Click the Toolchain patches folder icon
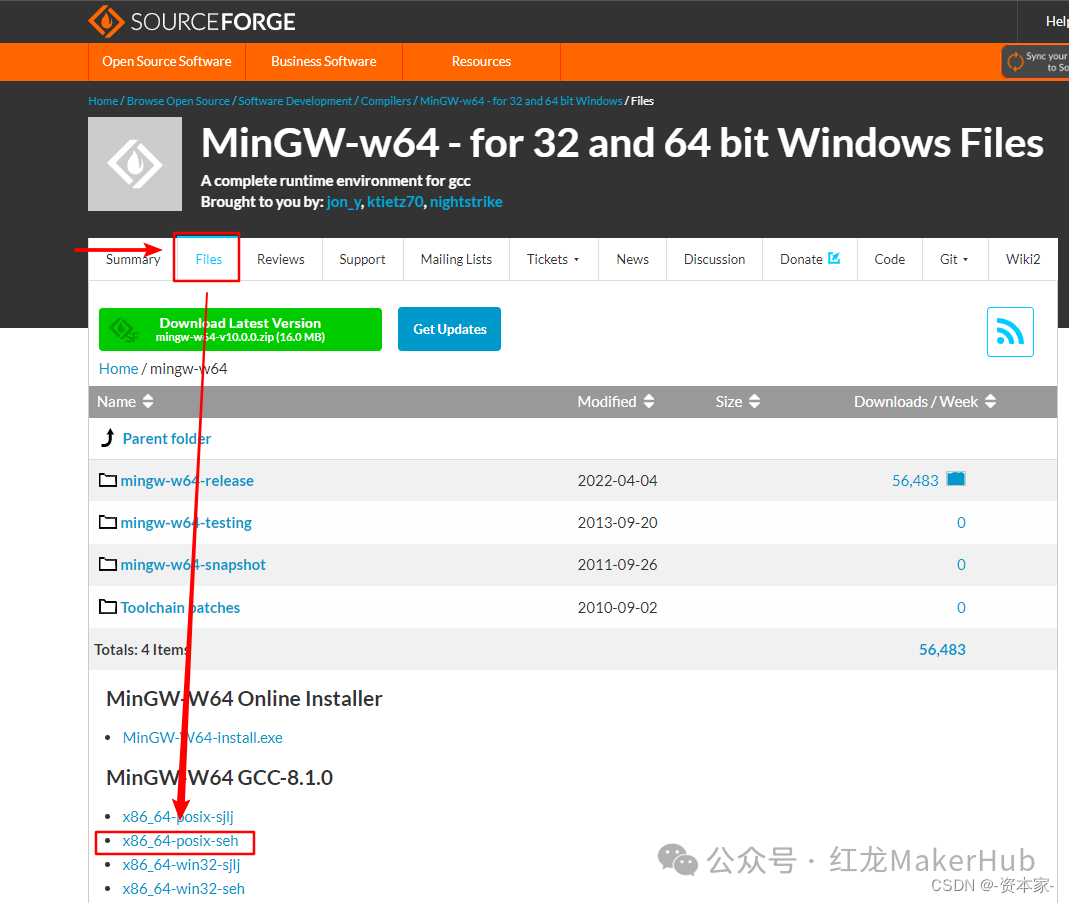 (x=108, y=606)
